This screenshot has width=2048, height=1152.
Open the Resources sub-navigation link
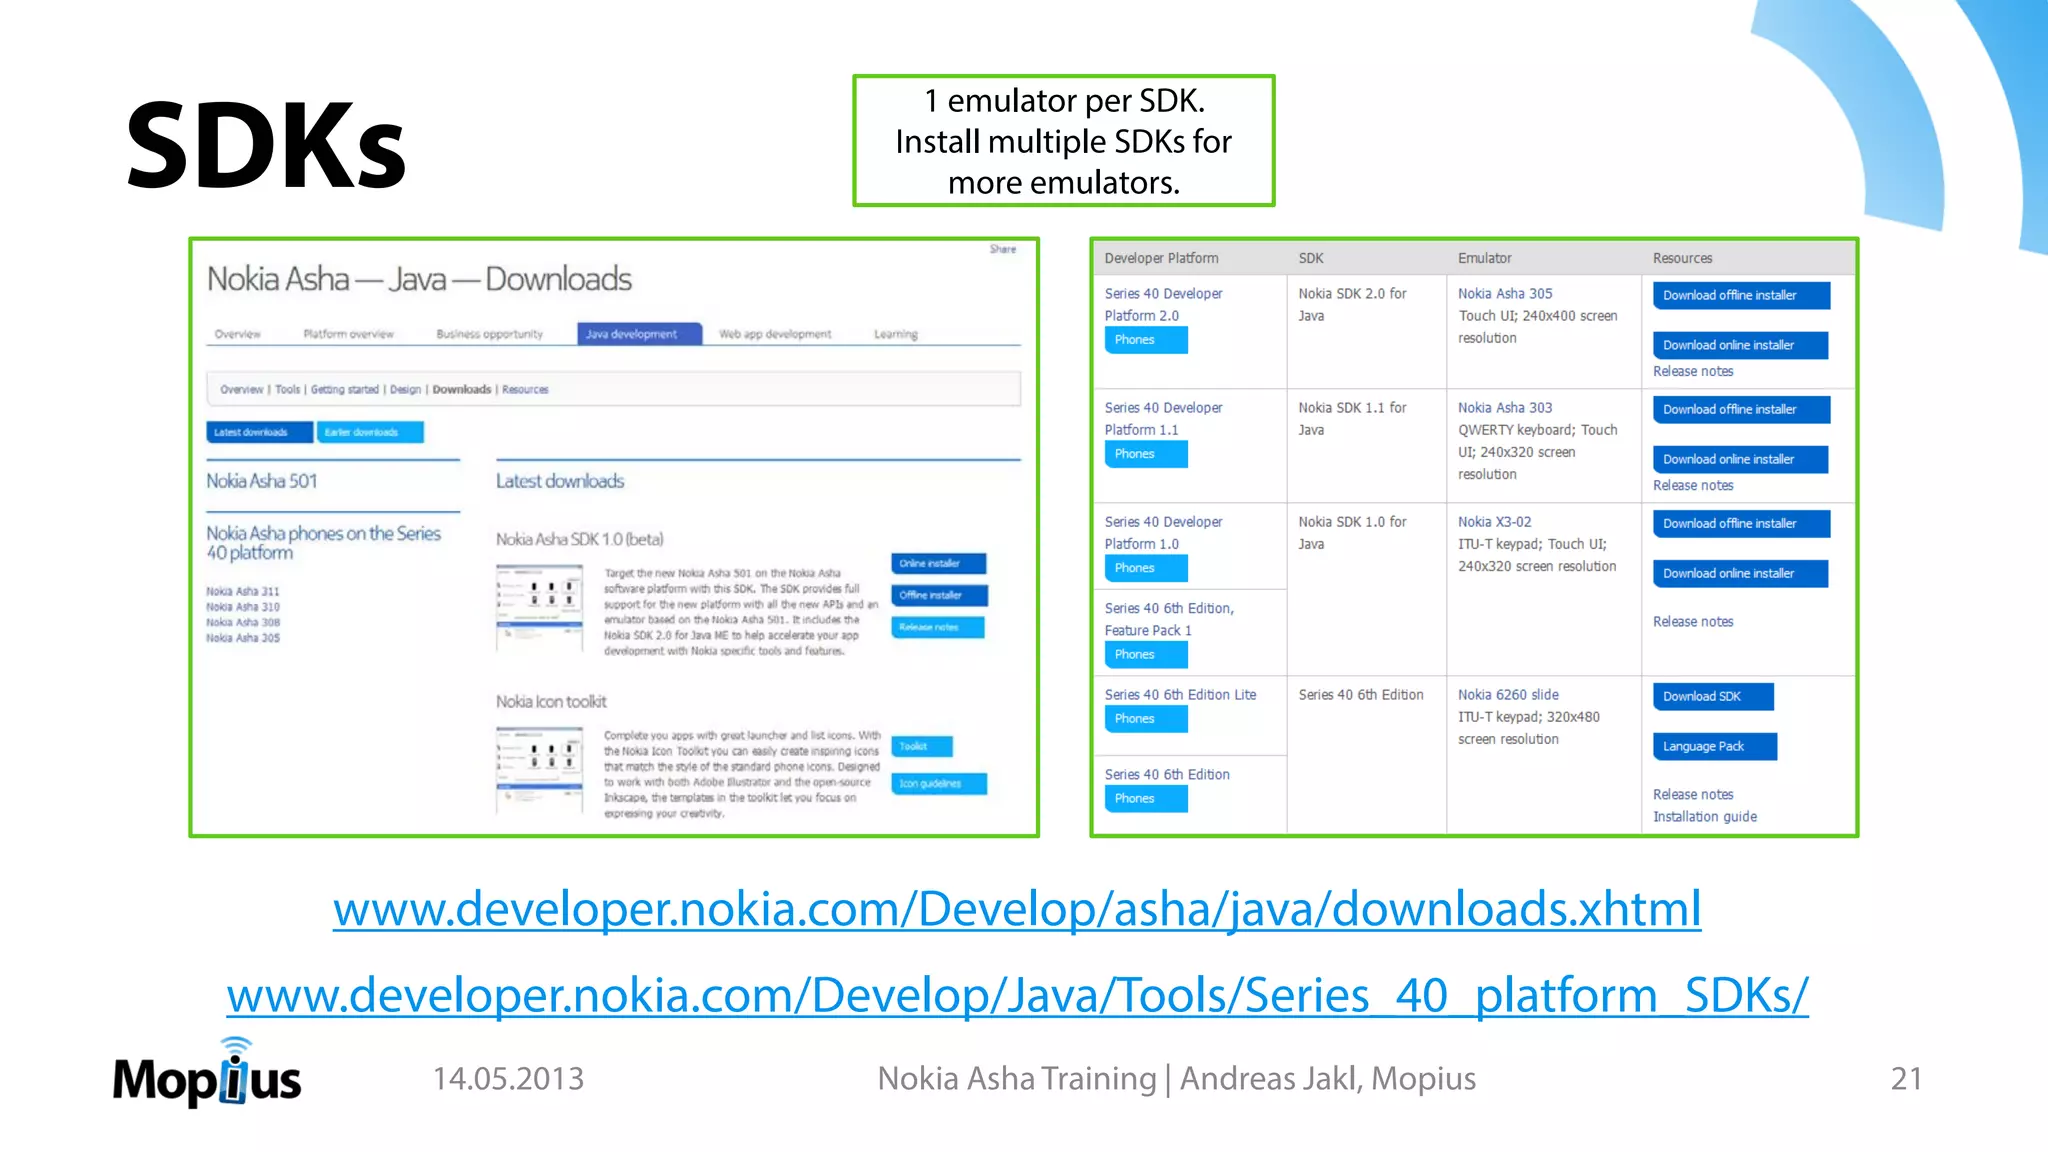click(525, 389)
